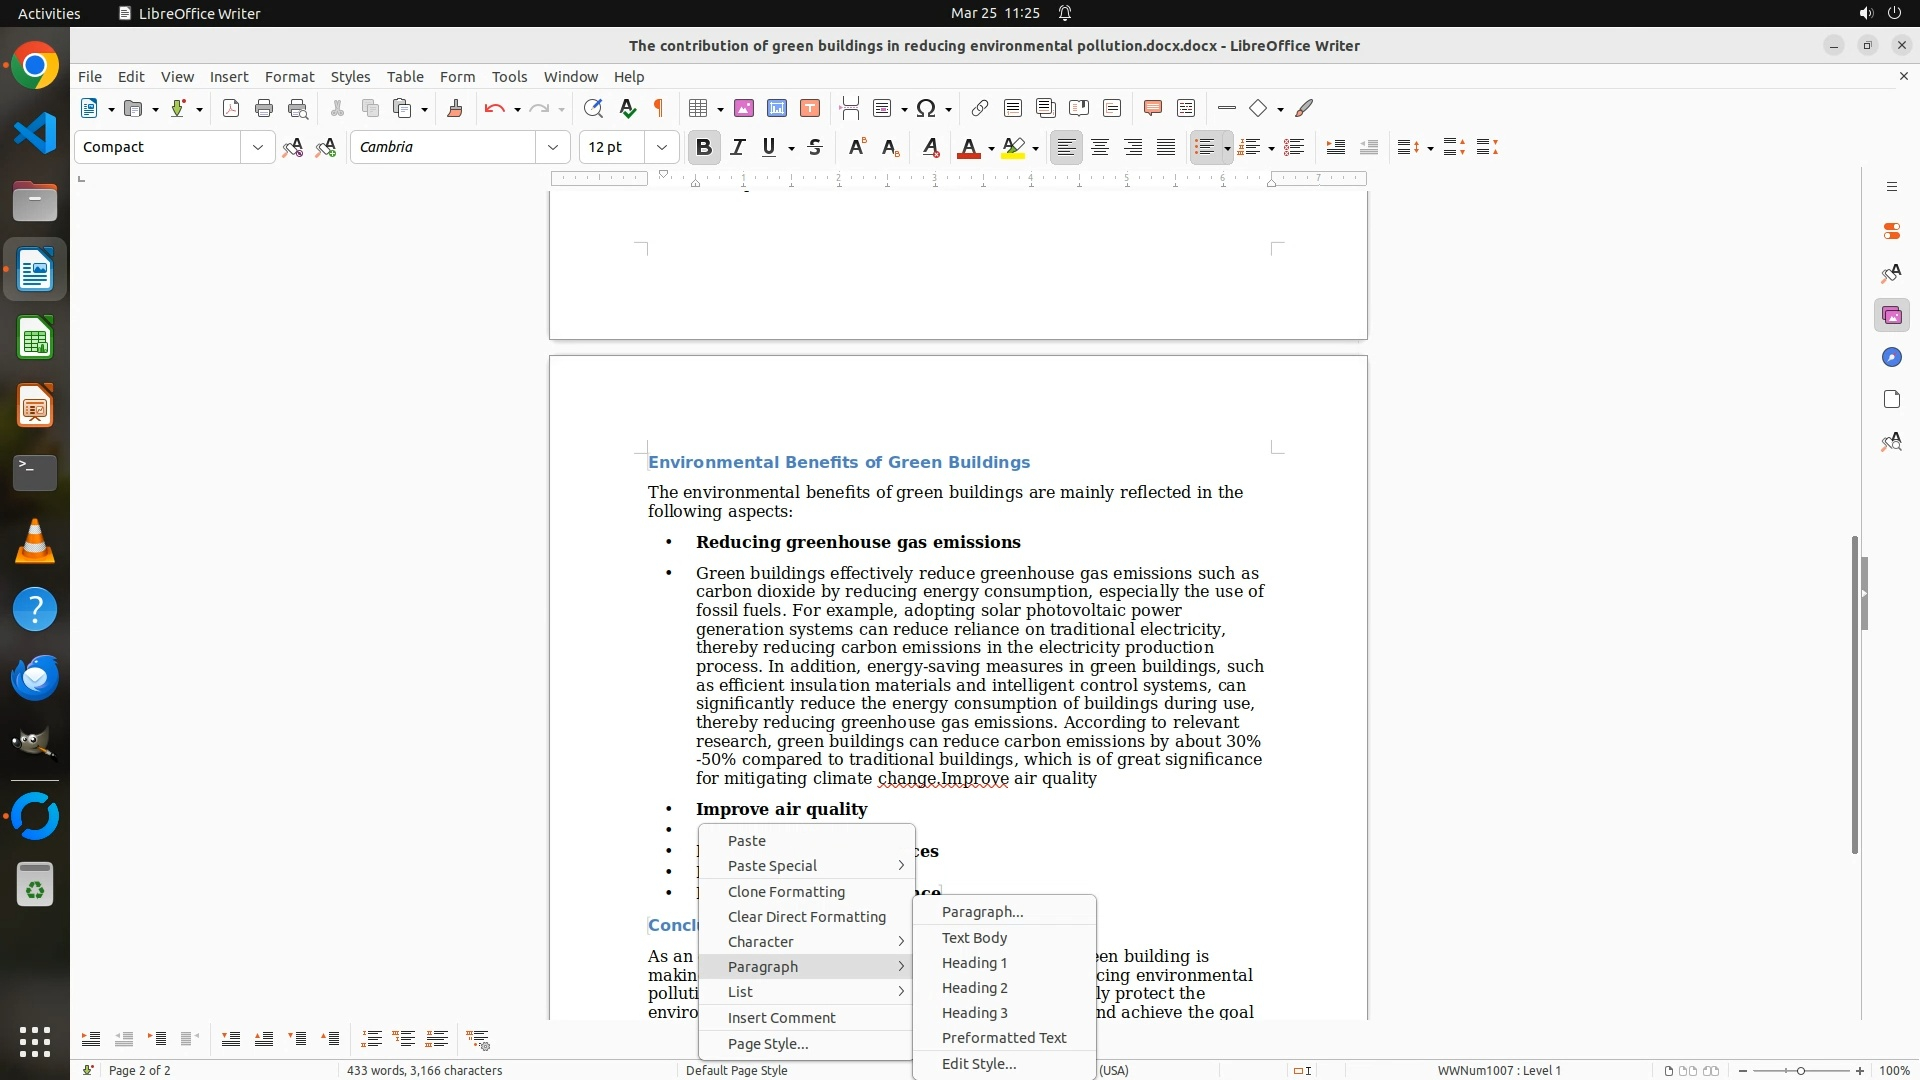Choose Clear Direct Formatting context entry
This screenshot has height=1080, width=1920.
click(806, 917)
